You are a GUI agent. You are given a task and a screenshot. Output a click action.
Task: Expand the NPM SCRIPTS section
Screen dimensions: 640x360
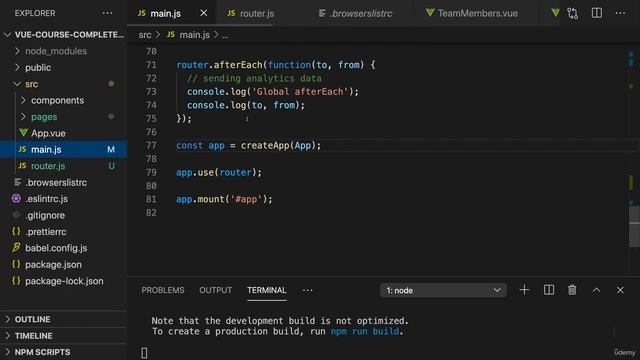(x=64, y=352)
